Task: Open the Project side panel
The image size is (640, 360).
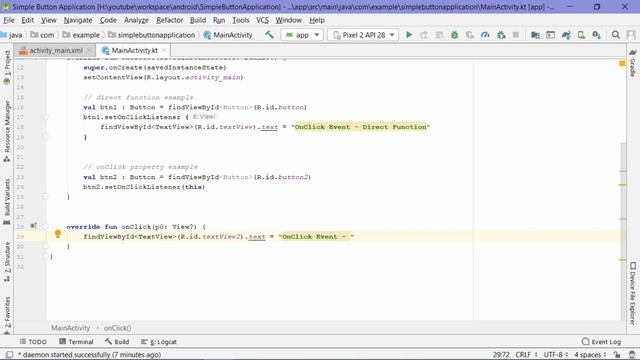Action: (7, 68)
